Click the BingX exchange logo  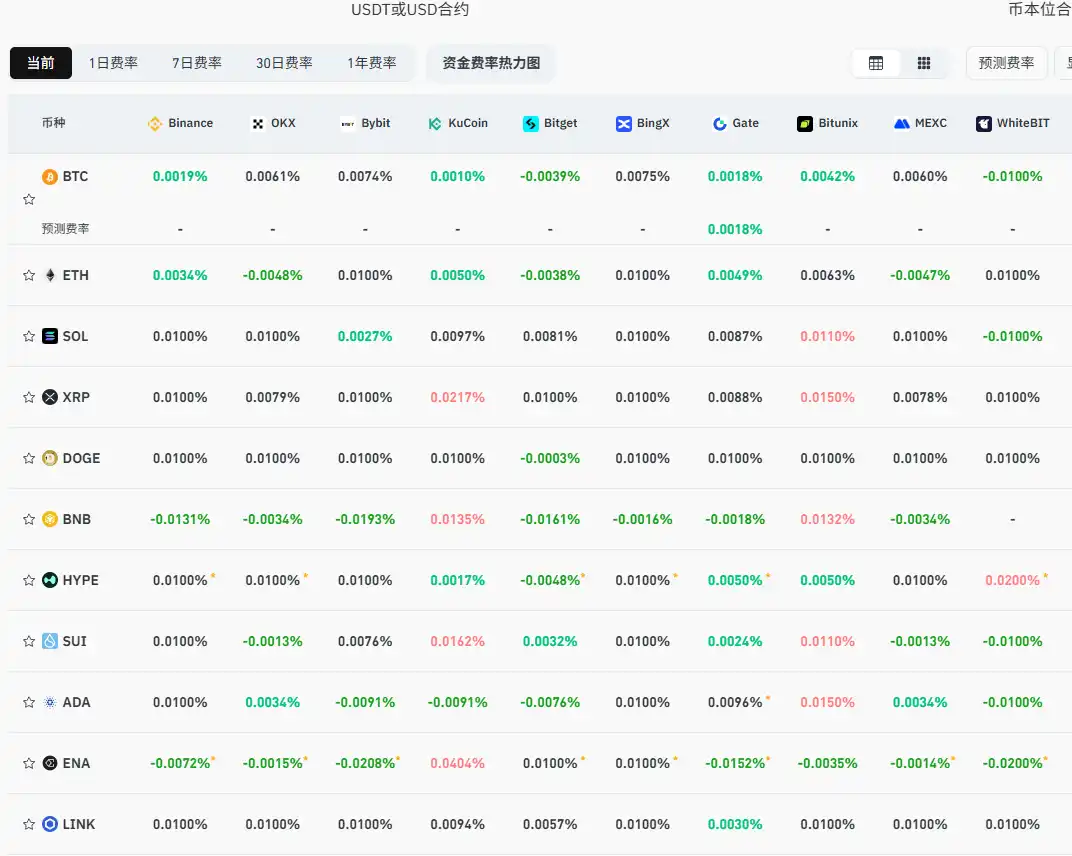click(624, 124)
